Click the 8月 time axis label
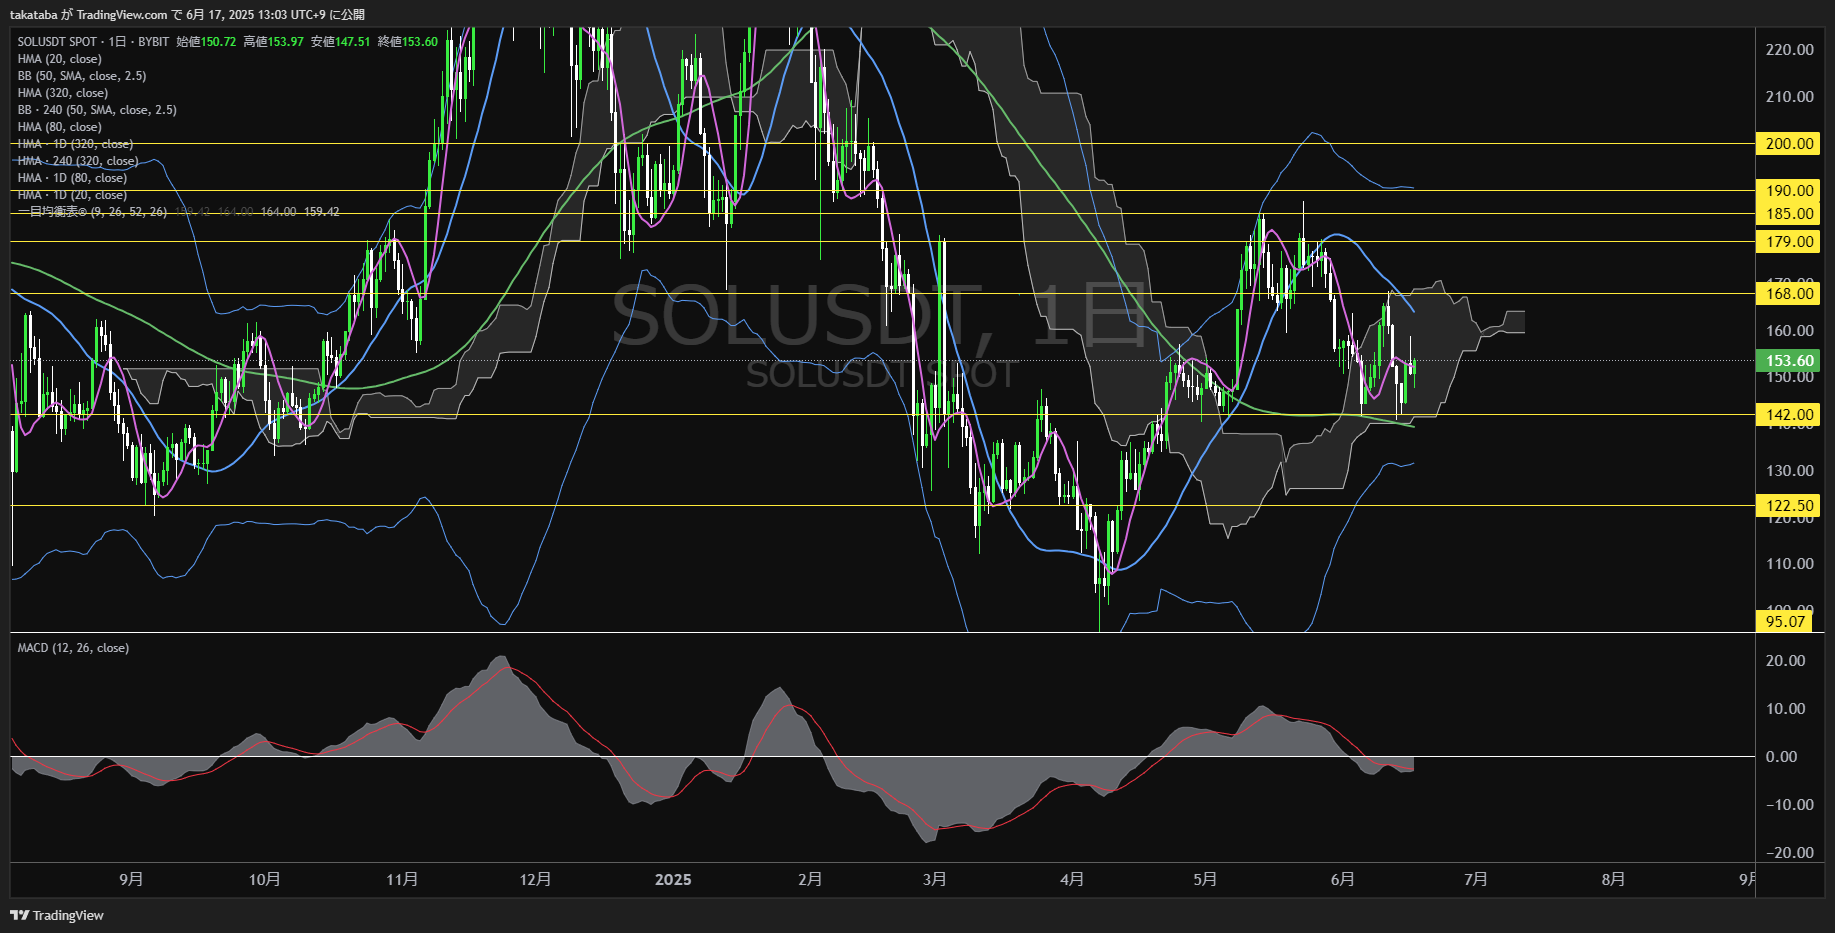 [1613, 879]
